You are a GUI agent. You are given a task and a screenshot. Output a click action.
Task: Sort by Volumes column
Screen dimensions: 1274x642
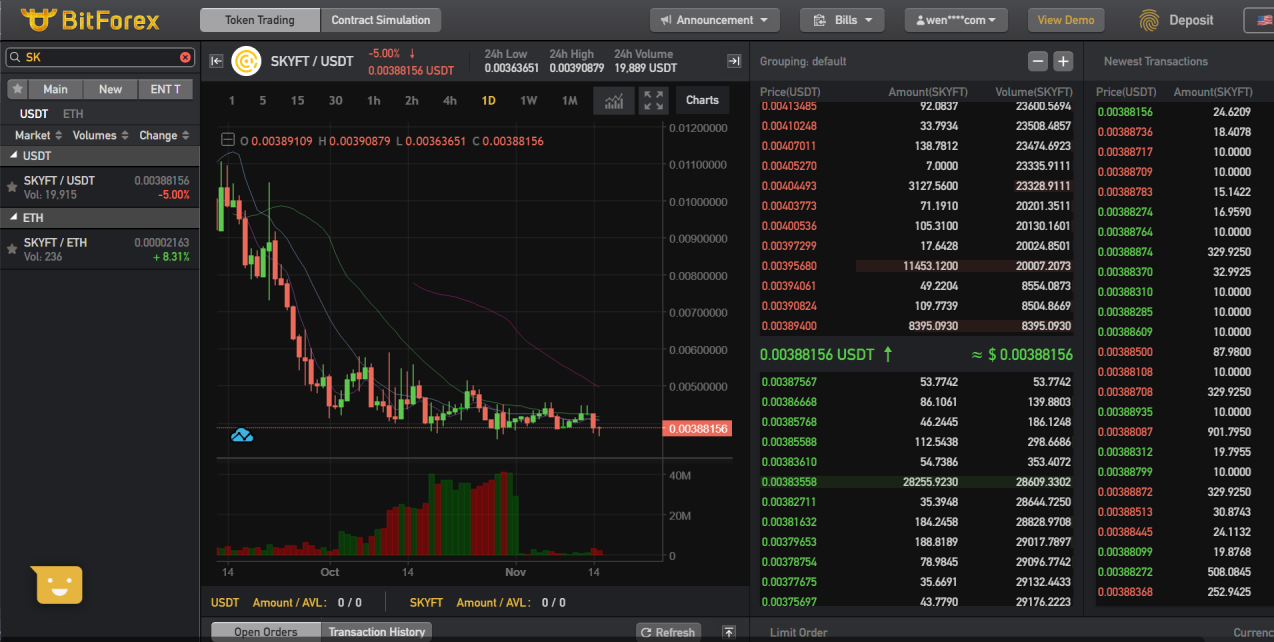pos(99,135)
